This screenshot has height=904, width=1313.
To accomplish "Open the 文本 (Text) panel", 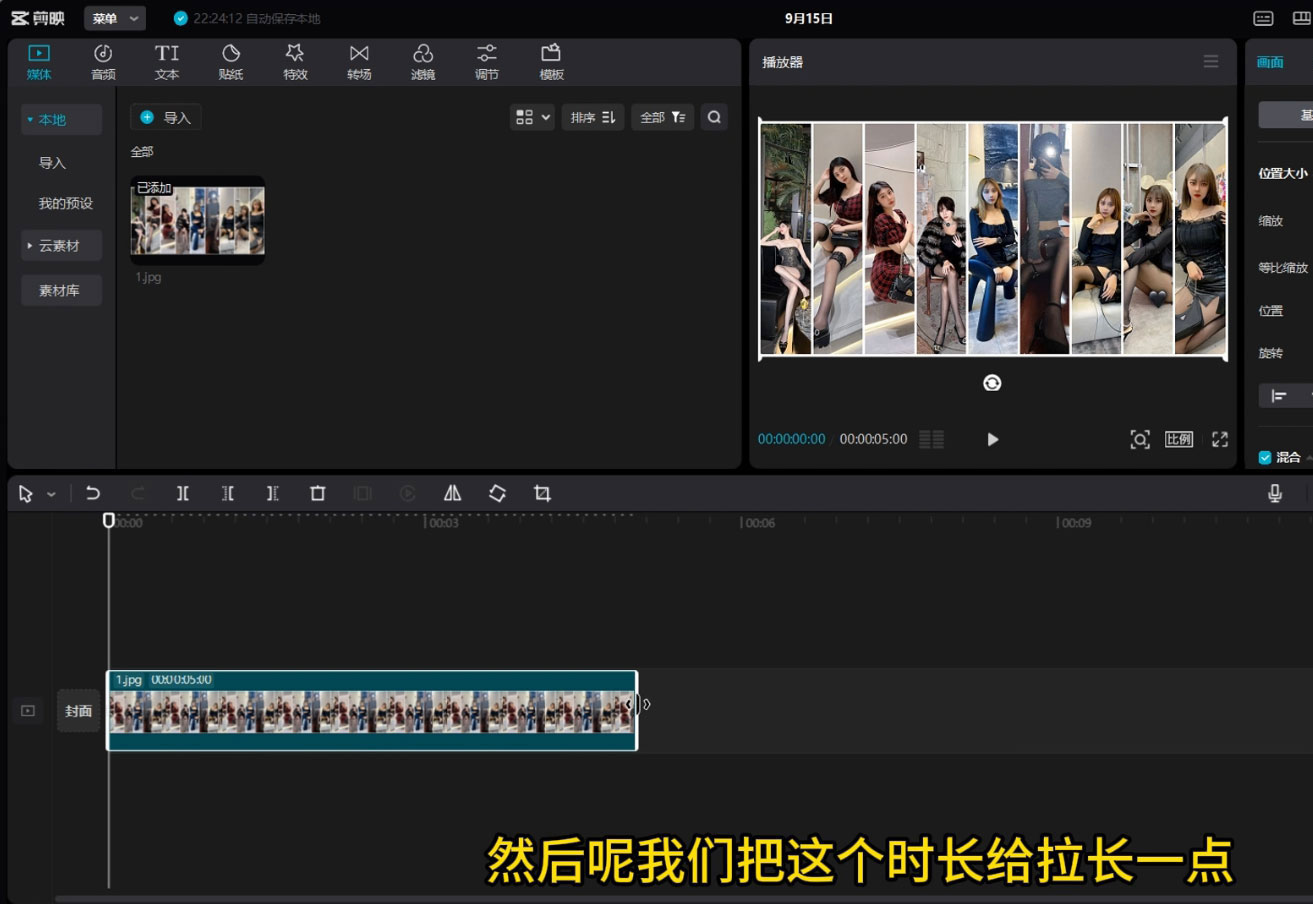I will (x=166, y=61).
